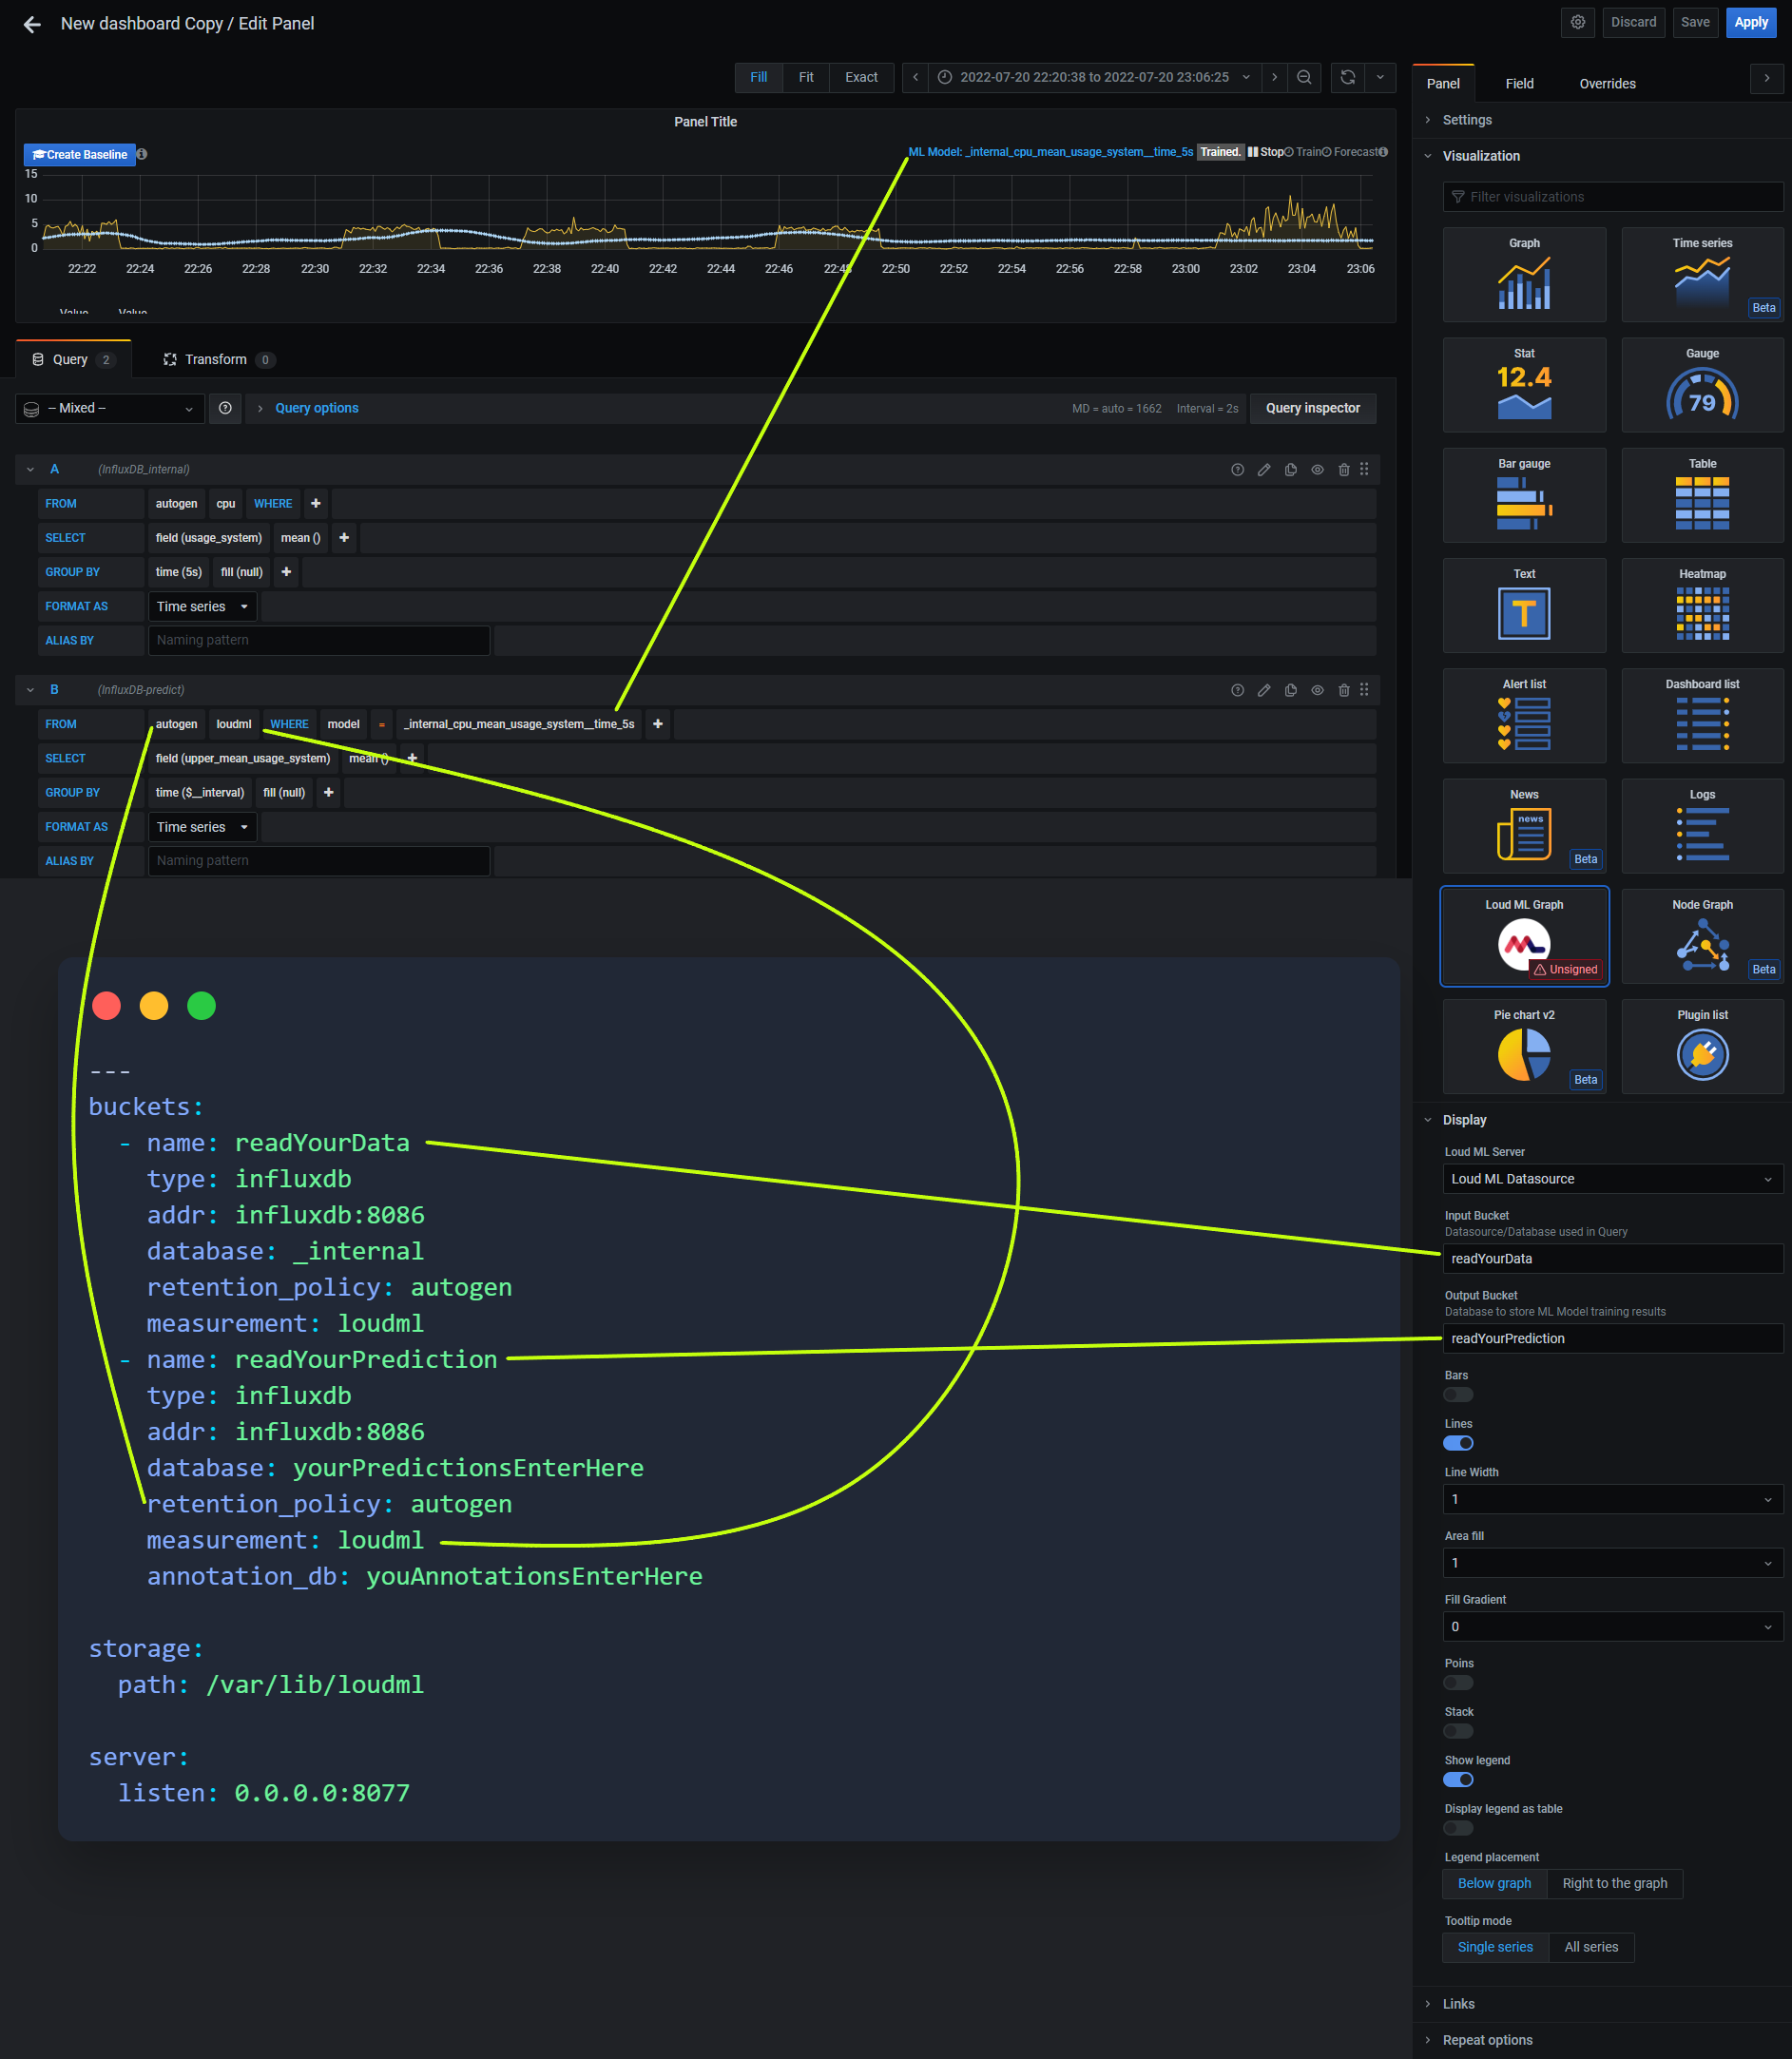Select the Heatmap visualization
The image size is (1792, 2059).
(1702, 605)
